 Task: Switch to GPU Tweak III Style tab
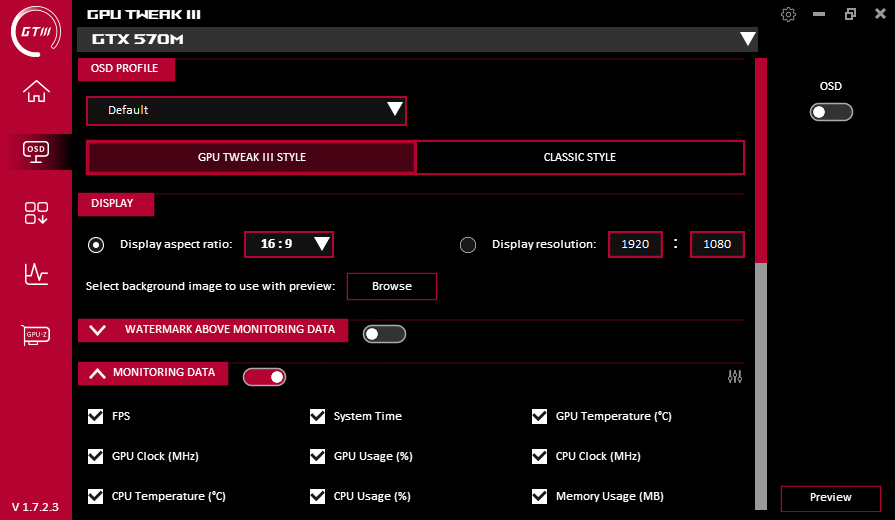[251, 157]
